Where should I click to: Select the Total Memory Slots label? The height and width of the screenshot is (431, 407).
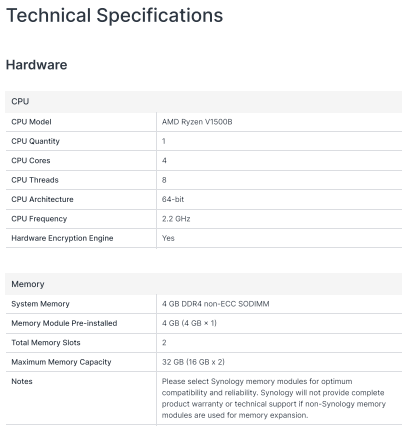(x=46, y=342)
